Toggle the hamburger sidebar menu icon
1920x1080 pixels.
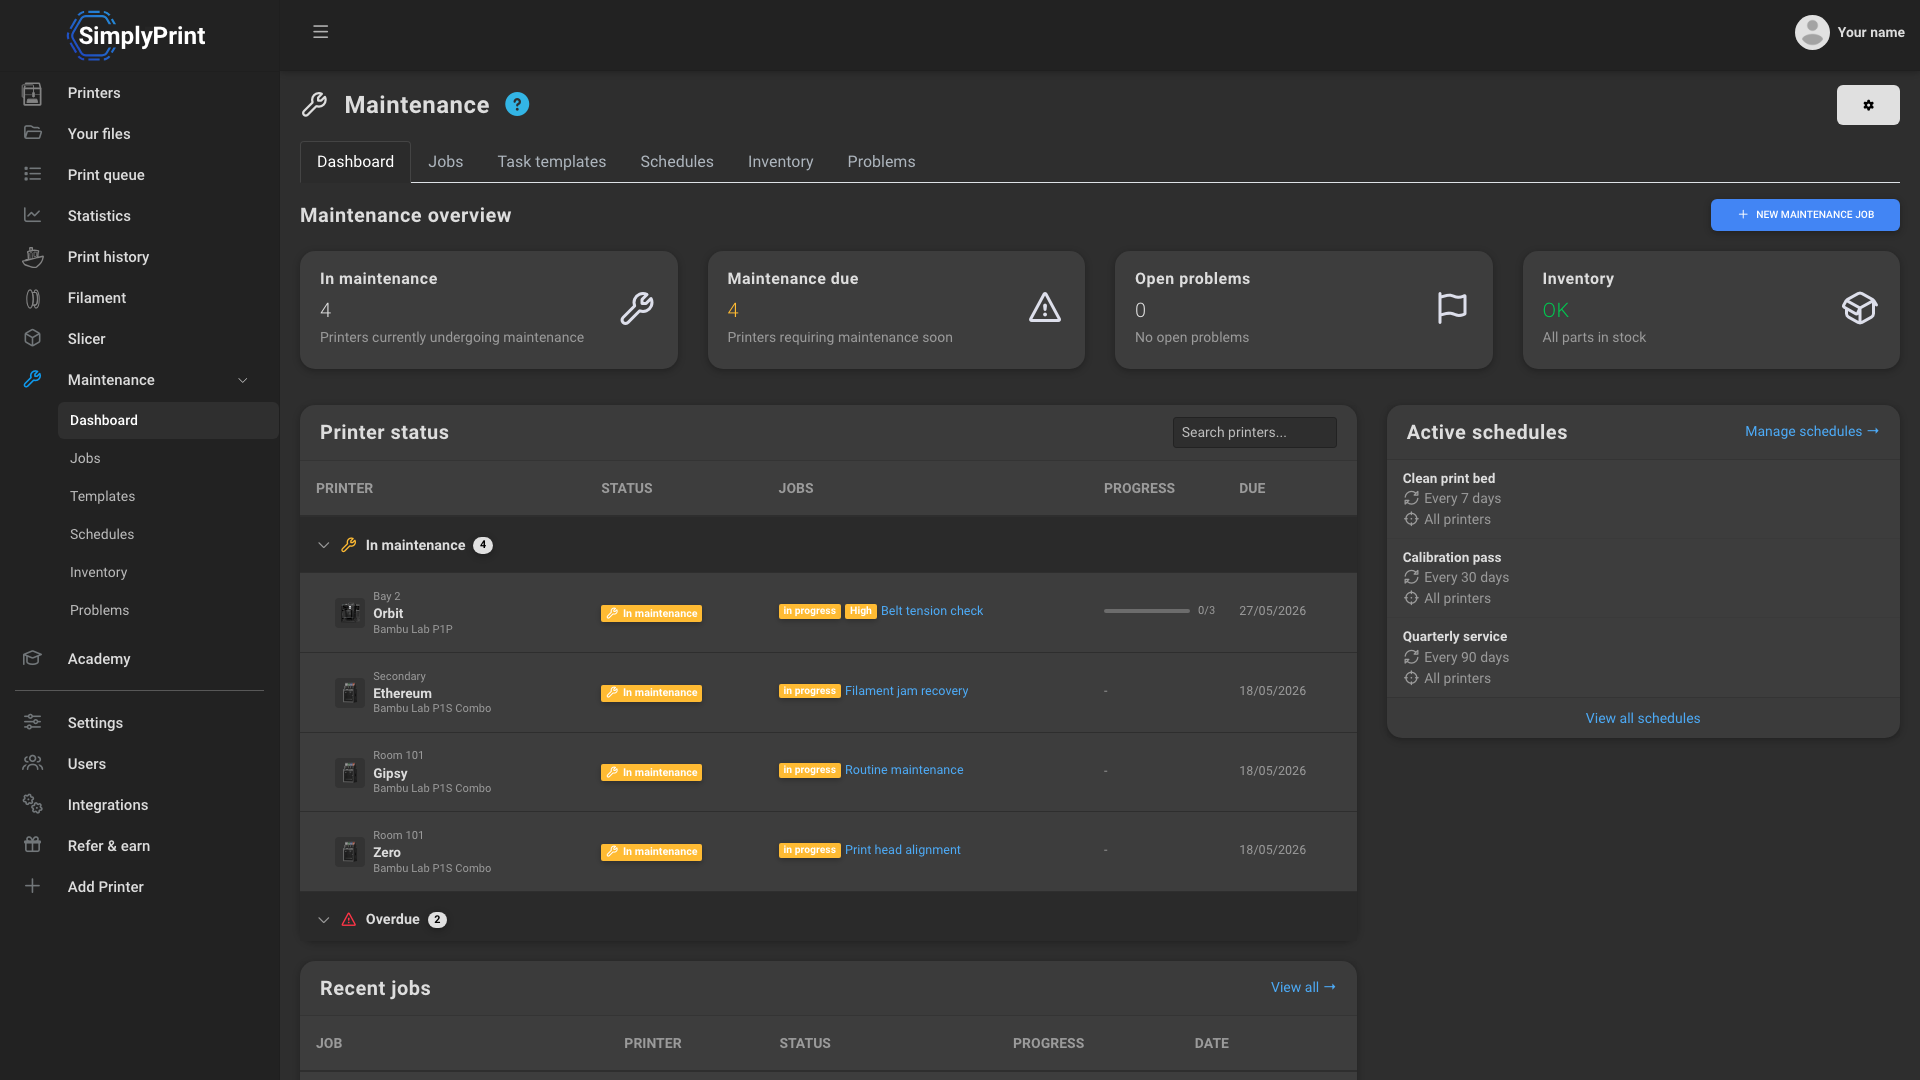[x=320, y=32]
